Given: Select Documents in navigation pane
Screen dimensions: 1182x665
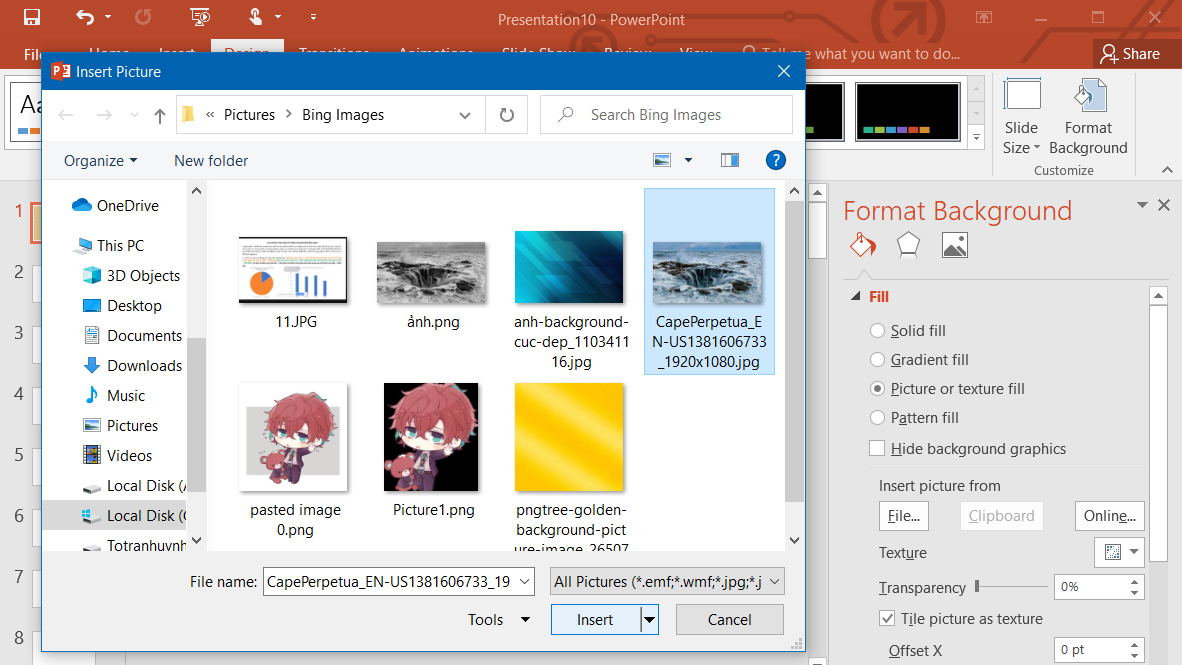Looking at the screenshot, I should coord(133,336).
